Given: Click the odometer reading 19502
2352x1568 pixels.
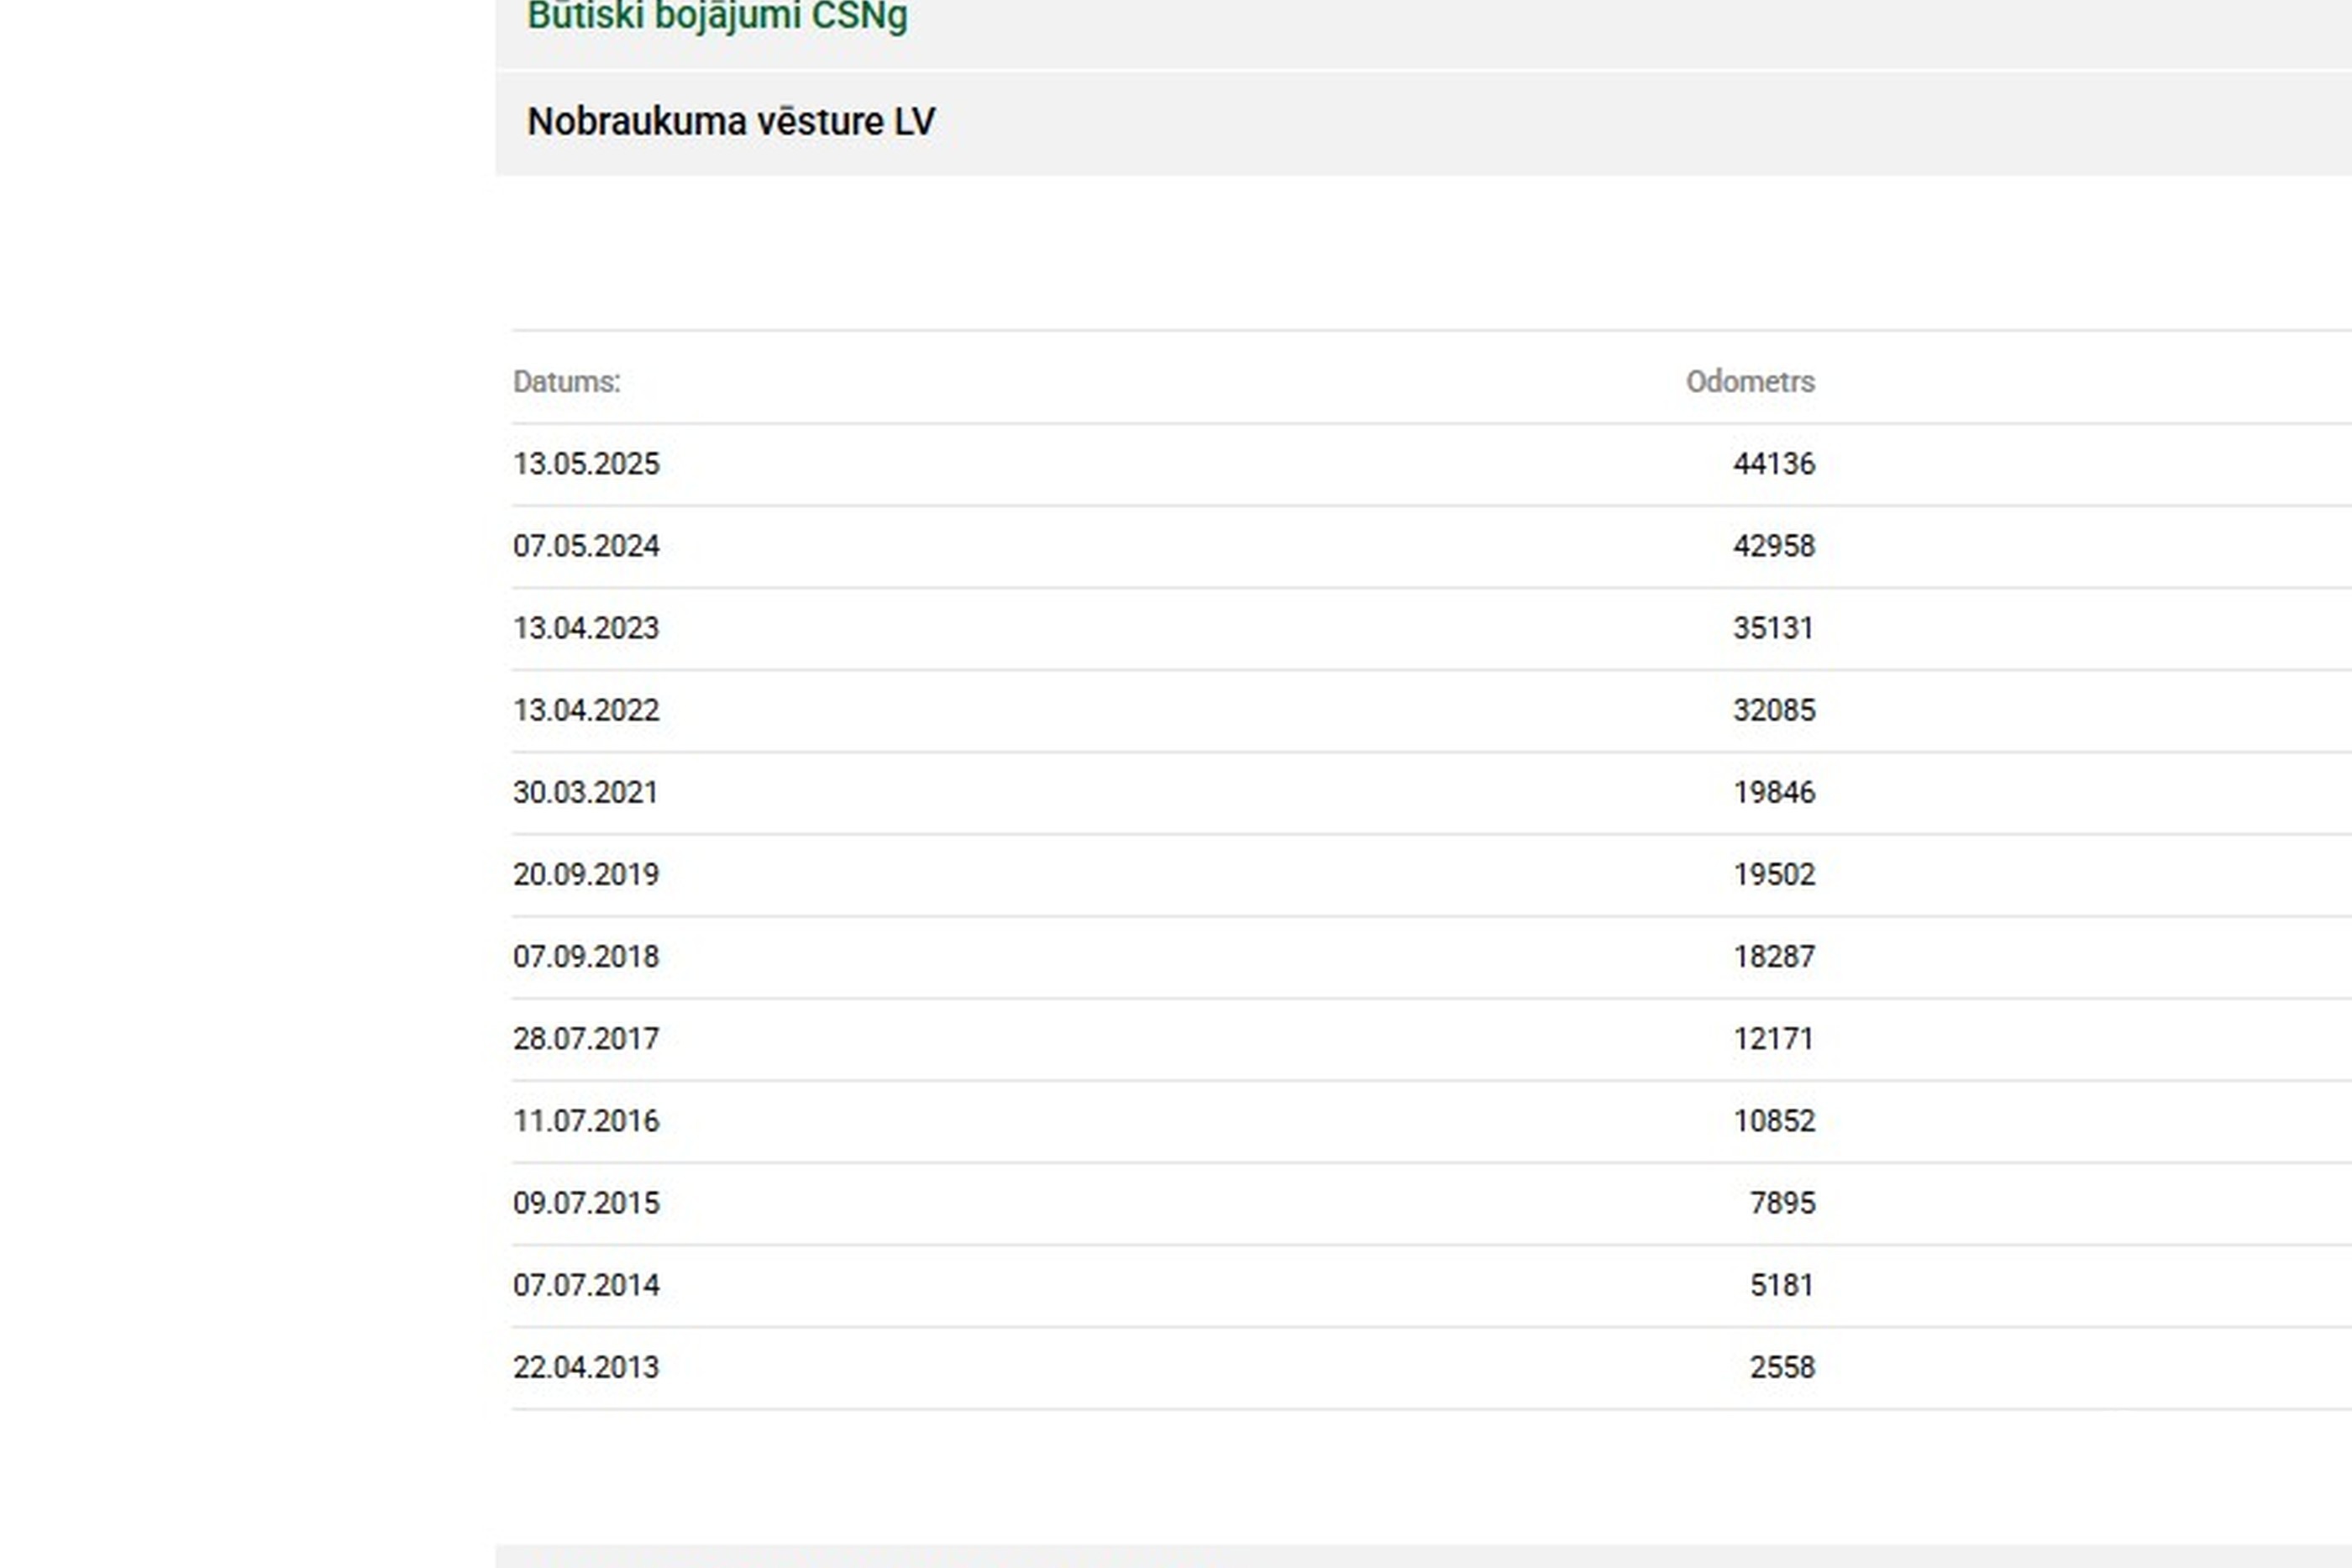Looking at the screenshot, I should [x=1773, y=874].
